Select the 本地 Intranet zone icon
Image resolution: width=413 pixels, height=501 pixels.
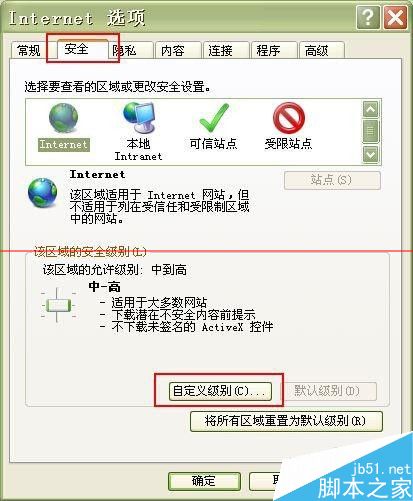pyautogui.click(x=139, y=117)
